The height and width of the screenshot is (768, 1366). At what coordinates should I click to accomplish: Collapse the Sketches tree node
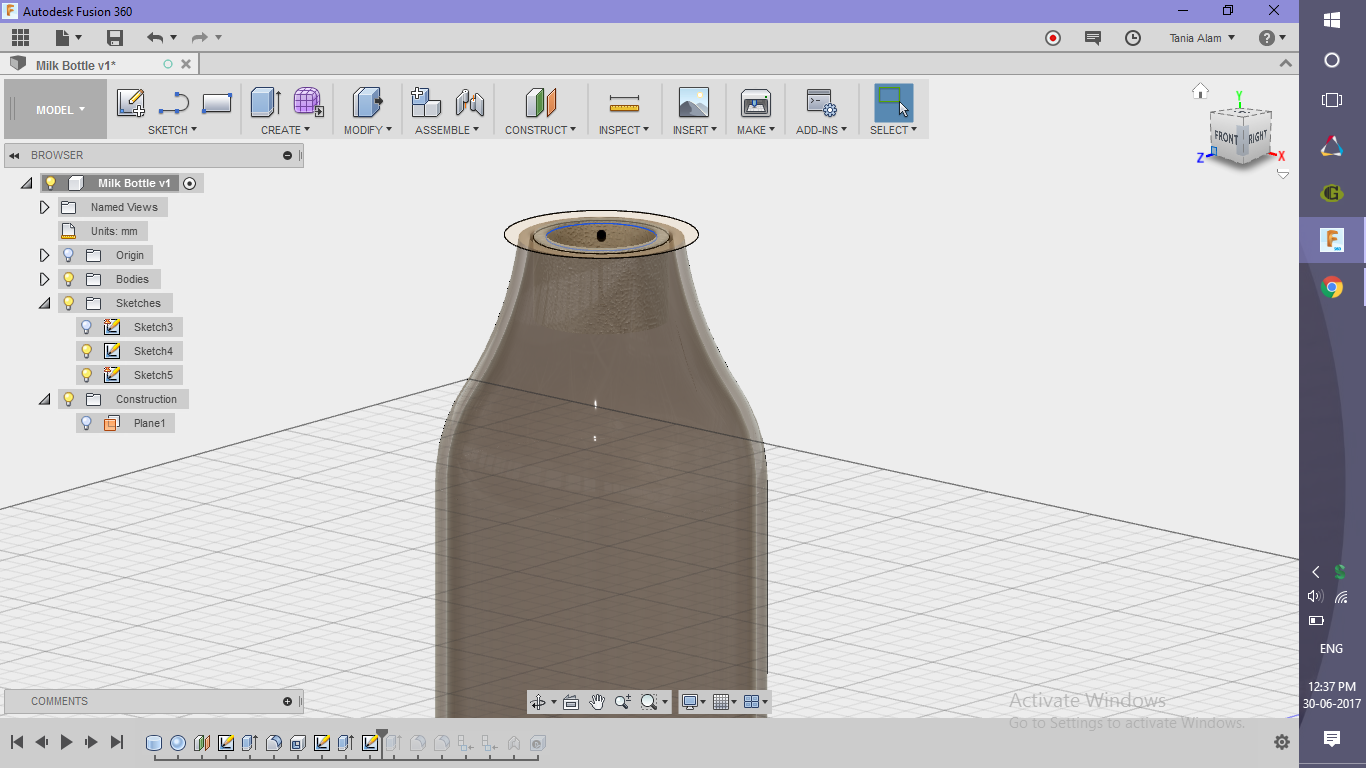point(44,303)
